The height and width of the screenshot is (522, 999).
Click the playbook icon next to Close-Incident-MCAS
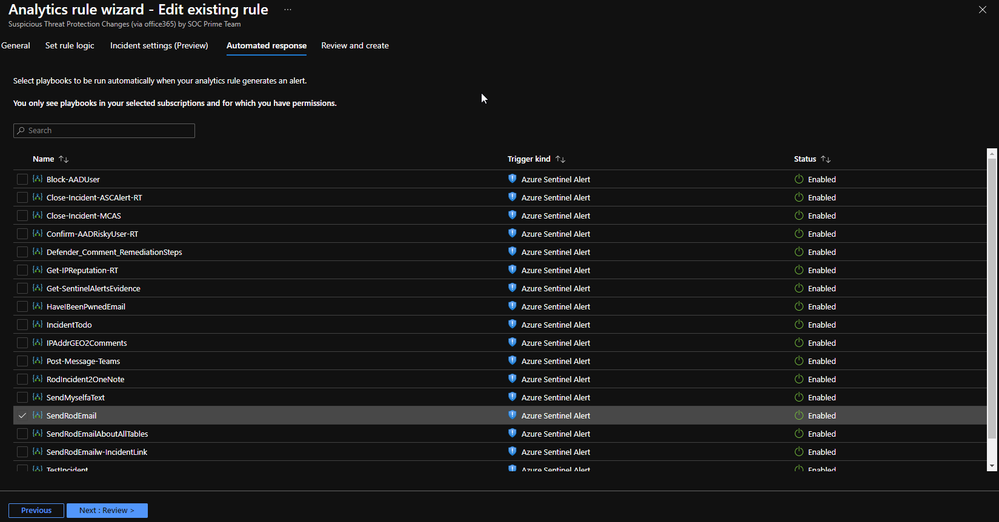point(38,215)
